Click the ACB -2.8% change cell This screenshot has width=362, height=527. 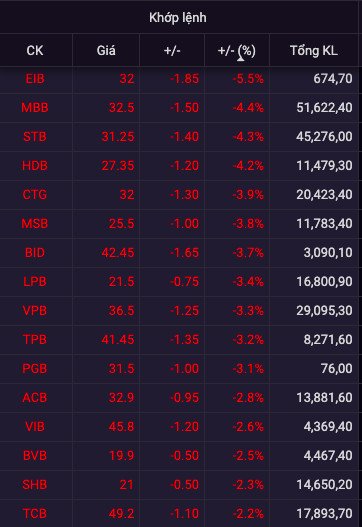point(248,397)
